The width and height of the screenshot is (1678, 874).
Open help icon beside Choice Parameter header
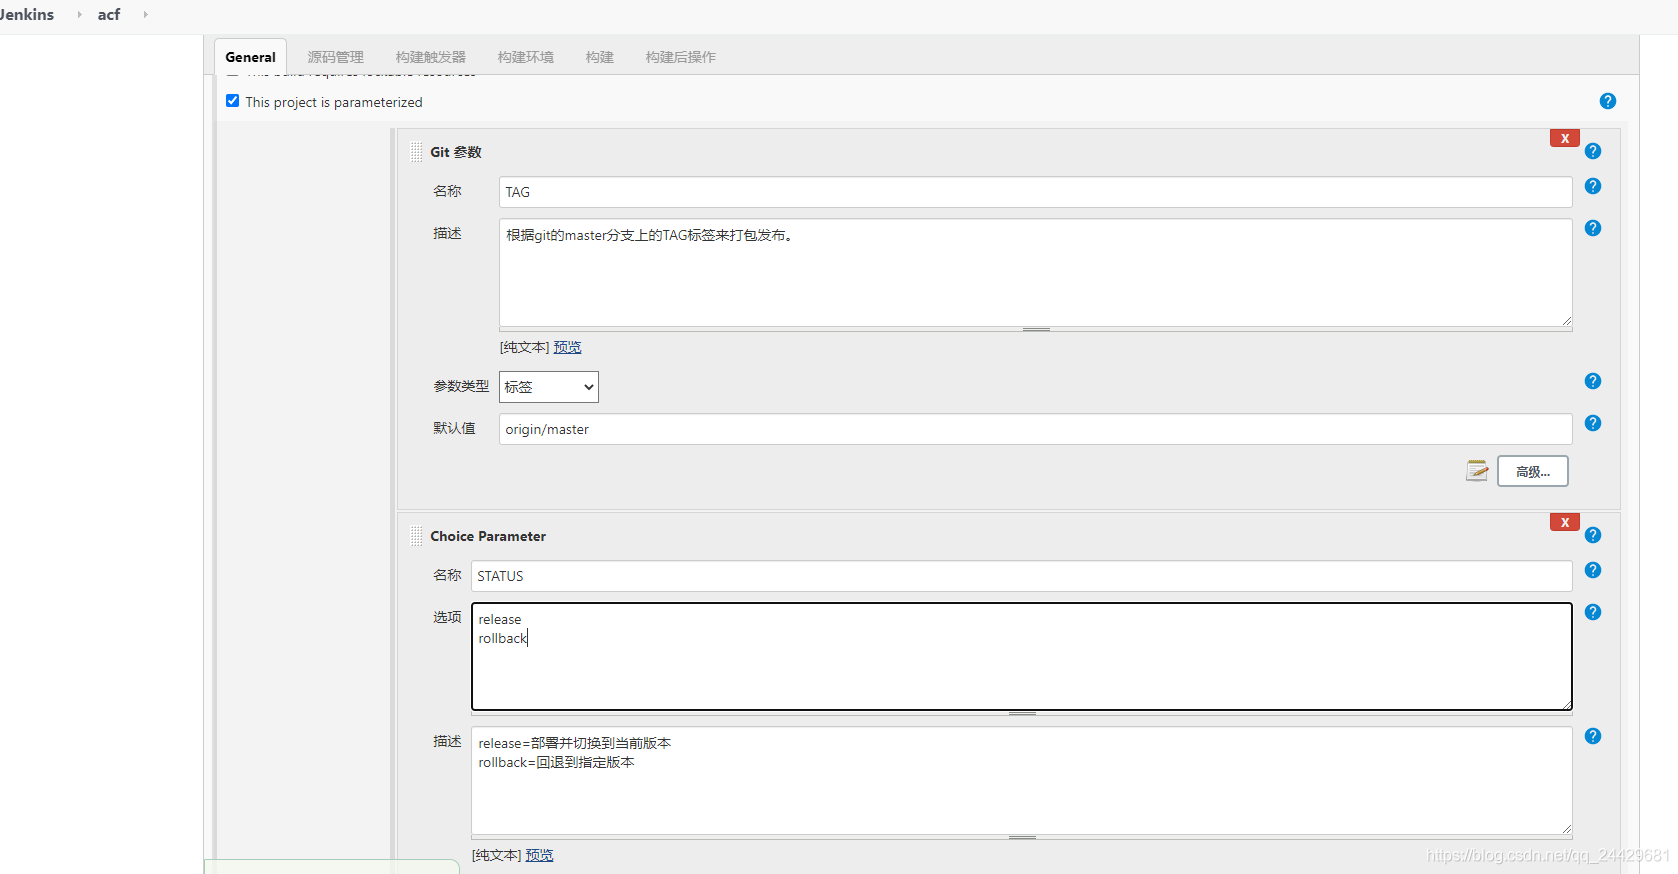[x=1593, y=535]
